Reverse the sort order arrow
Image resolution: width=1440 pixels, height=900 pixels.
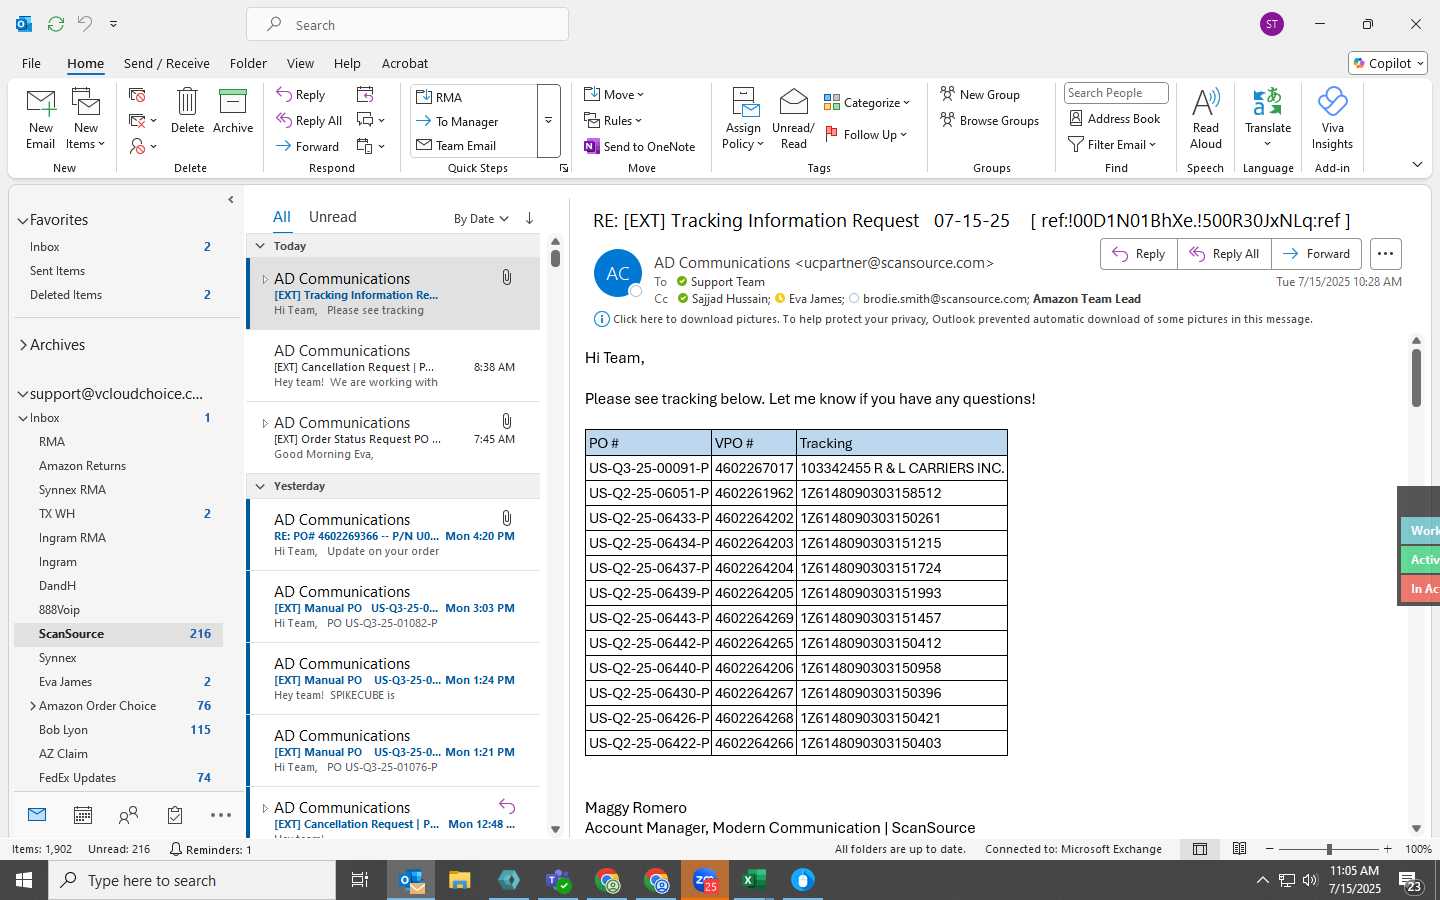coord(529,218)
